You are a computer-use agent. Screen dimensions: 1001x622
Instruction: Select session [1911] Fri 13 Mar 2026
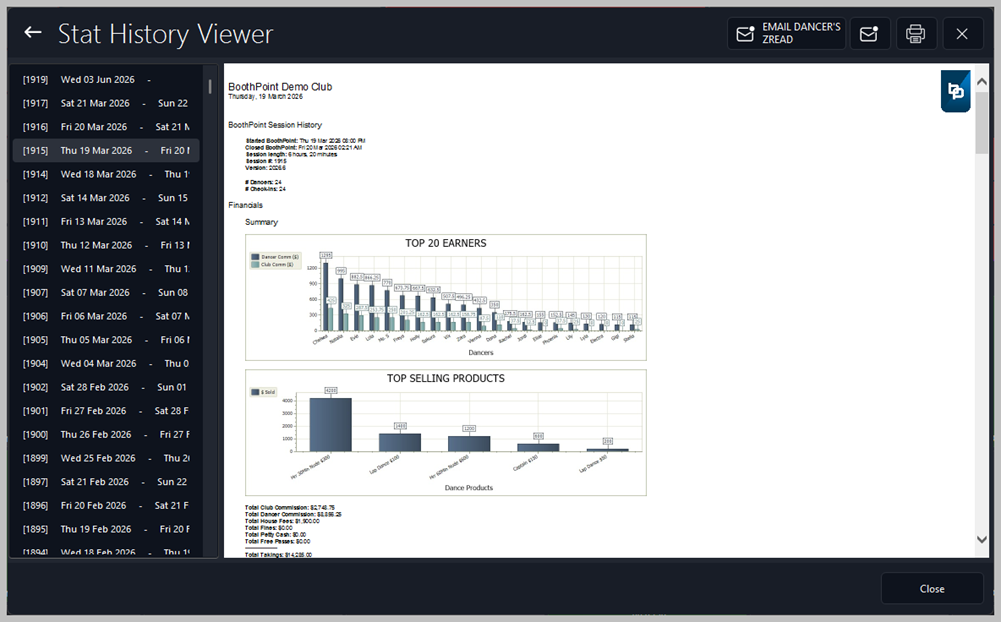106,222
